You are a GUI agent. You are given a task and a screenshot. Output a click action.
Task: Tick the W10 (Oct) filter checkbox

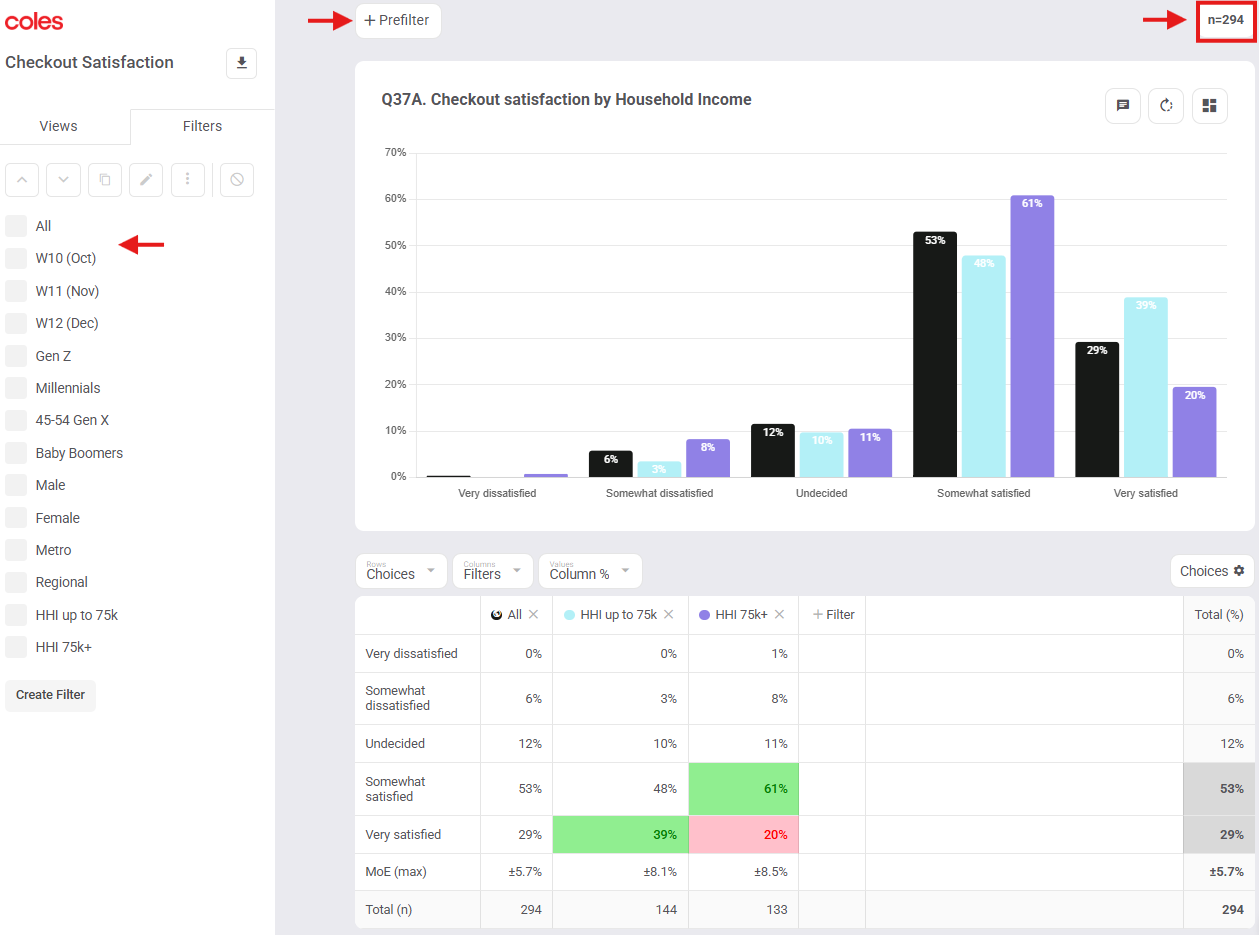coord(16,258)
